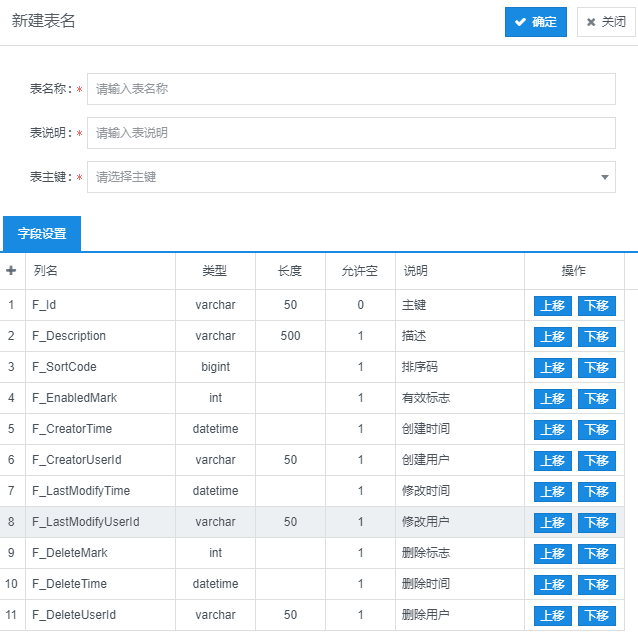Screen dimensions: 638x632
Task: Click the 说明 column header
Action: click(460, 271)
